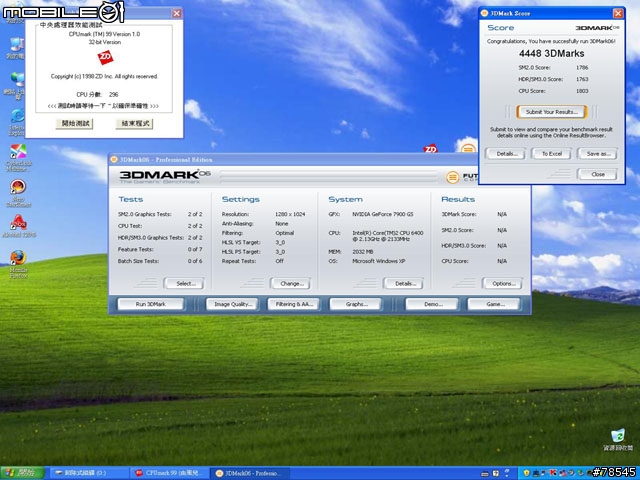Image resolution: width=640 pixels, height=480 pixels.
Task: Click the 3DMark06 progress bar
Action: coord(329,177)
